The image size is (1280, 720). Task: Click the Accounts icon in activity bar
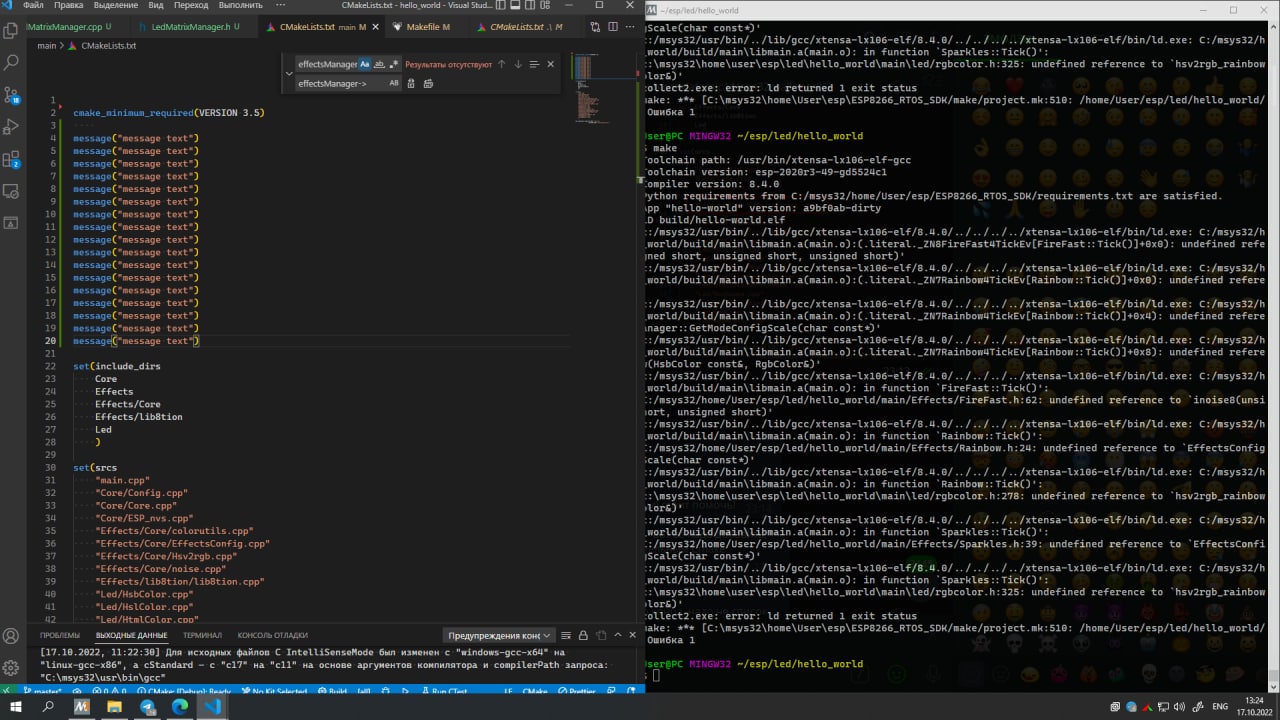[12, 636]
